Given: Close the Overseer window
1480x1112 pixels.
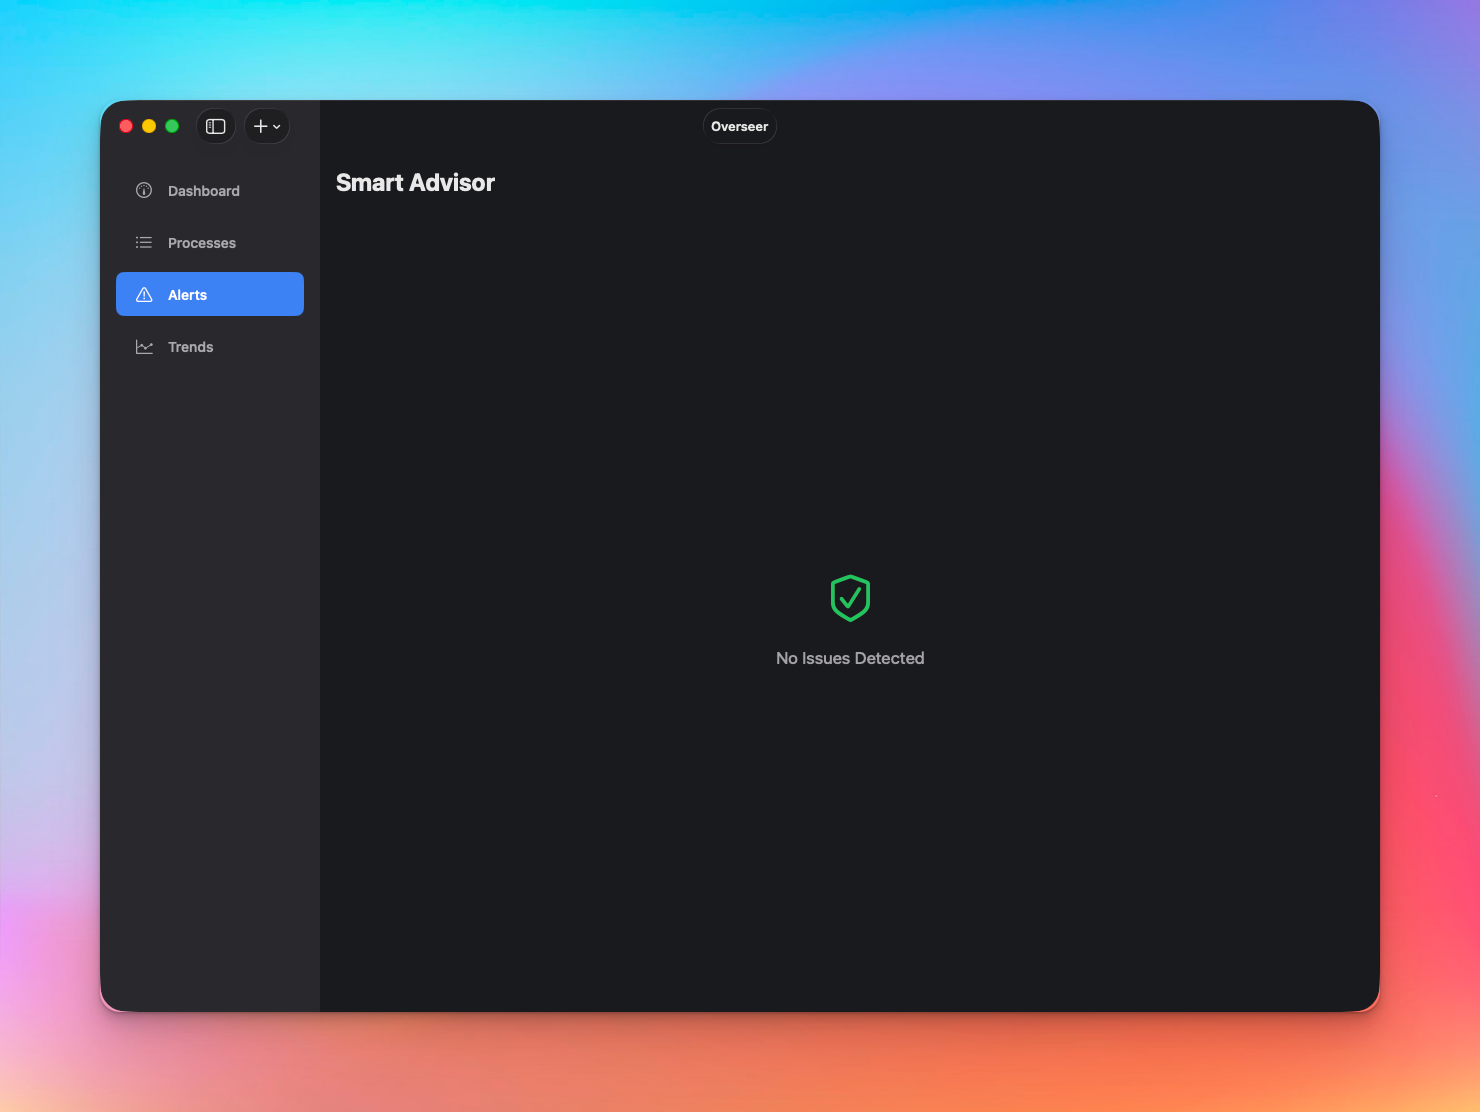Looking at the screenshot, I should click(x=126, y=126).
